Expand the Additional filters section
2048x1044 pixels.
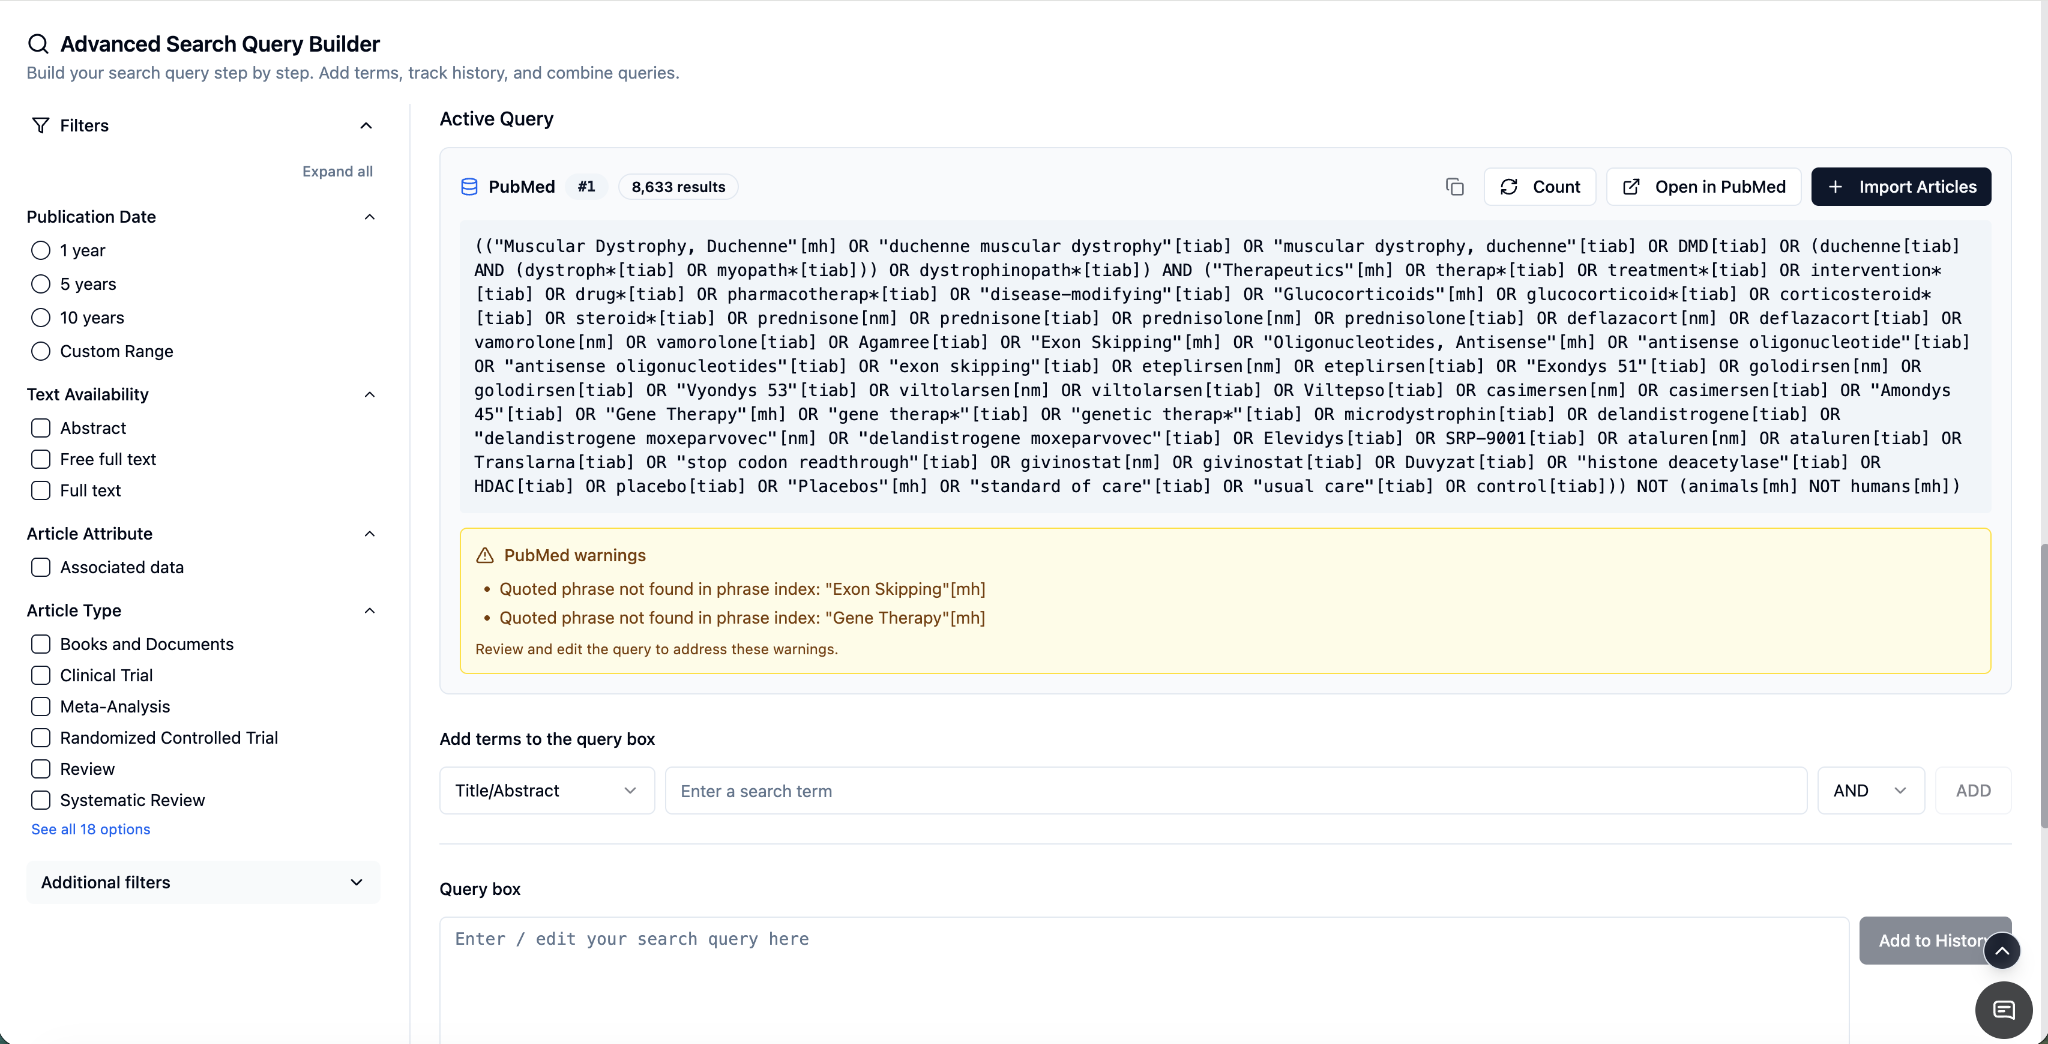[203, 882]
